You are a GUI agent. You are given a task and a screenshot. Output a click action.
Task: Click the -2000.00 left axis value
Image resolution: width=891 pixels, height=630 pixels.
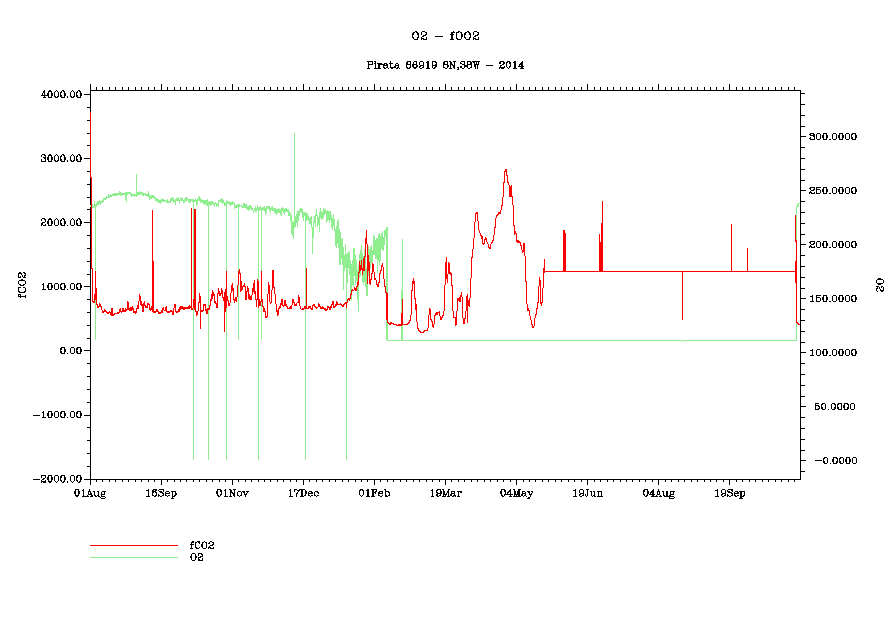tap(56, 479)
